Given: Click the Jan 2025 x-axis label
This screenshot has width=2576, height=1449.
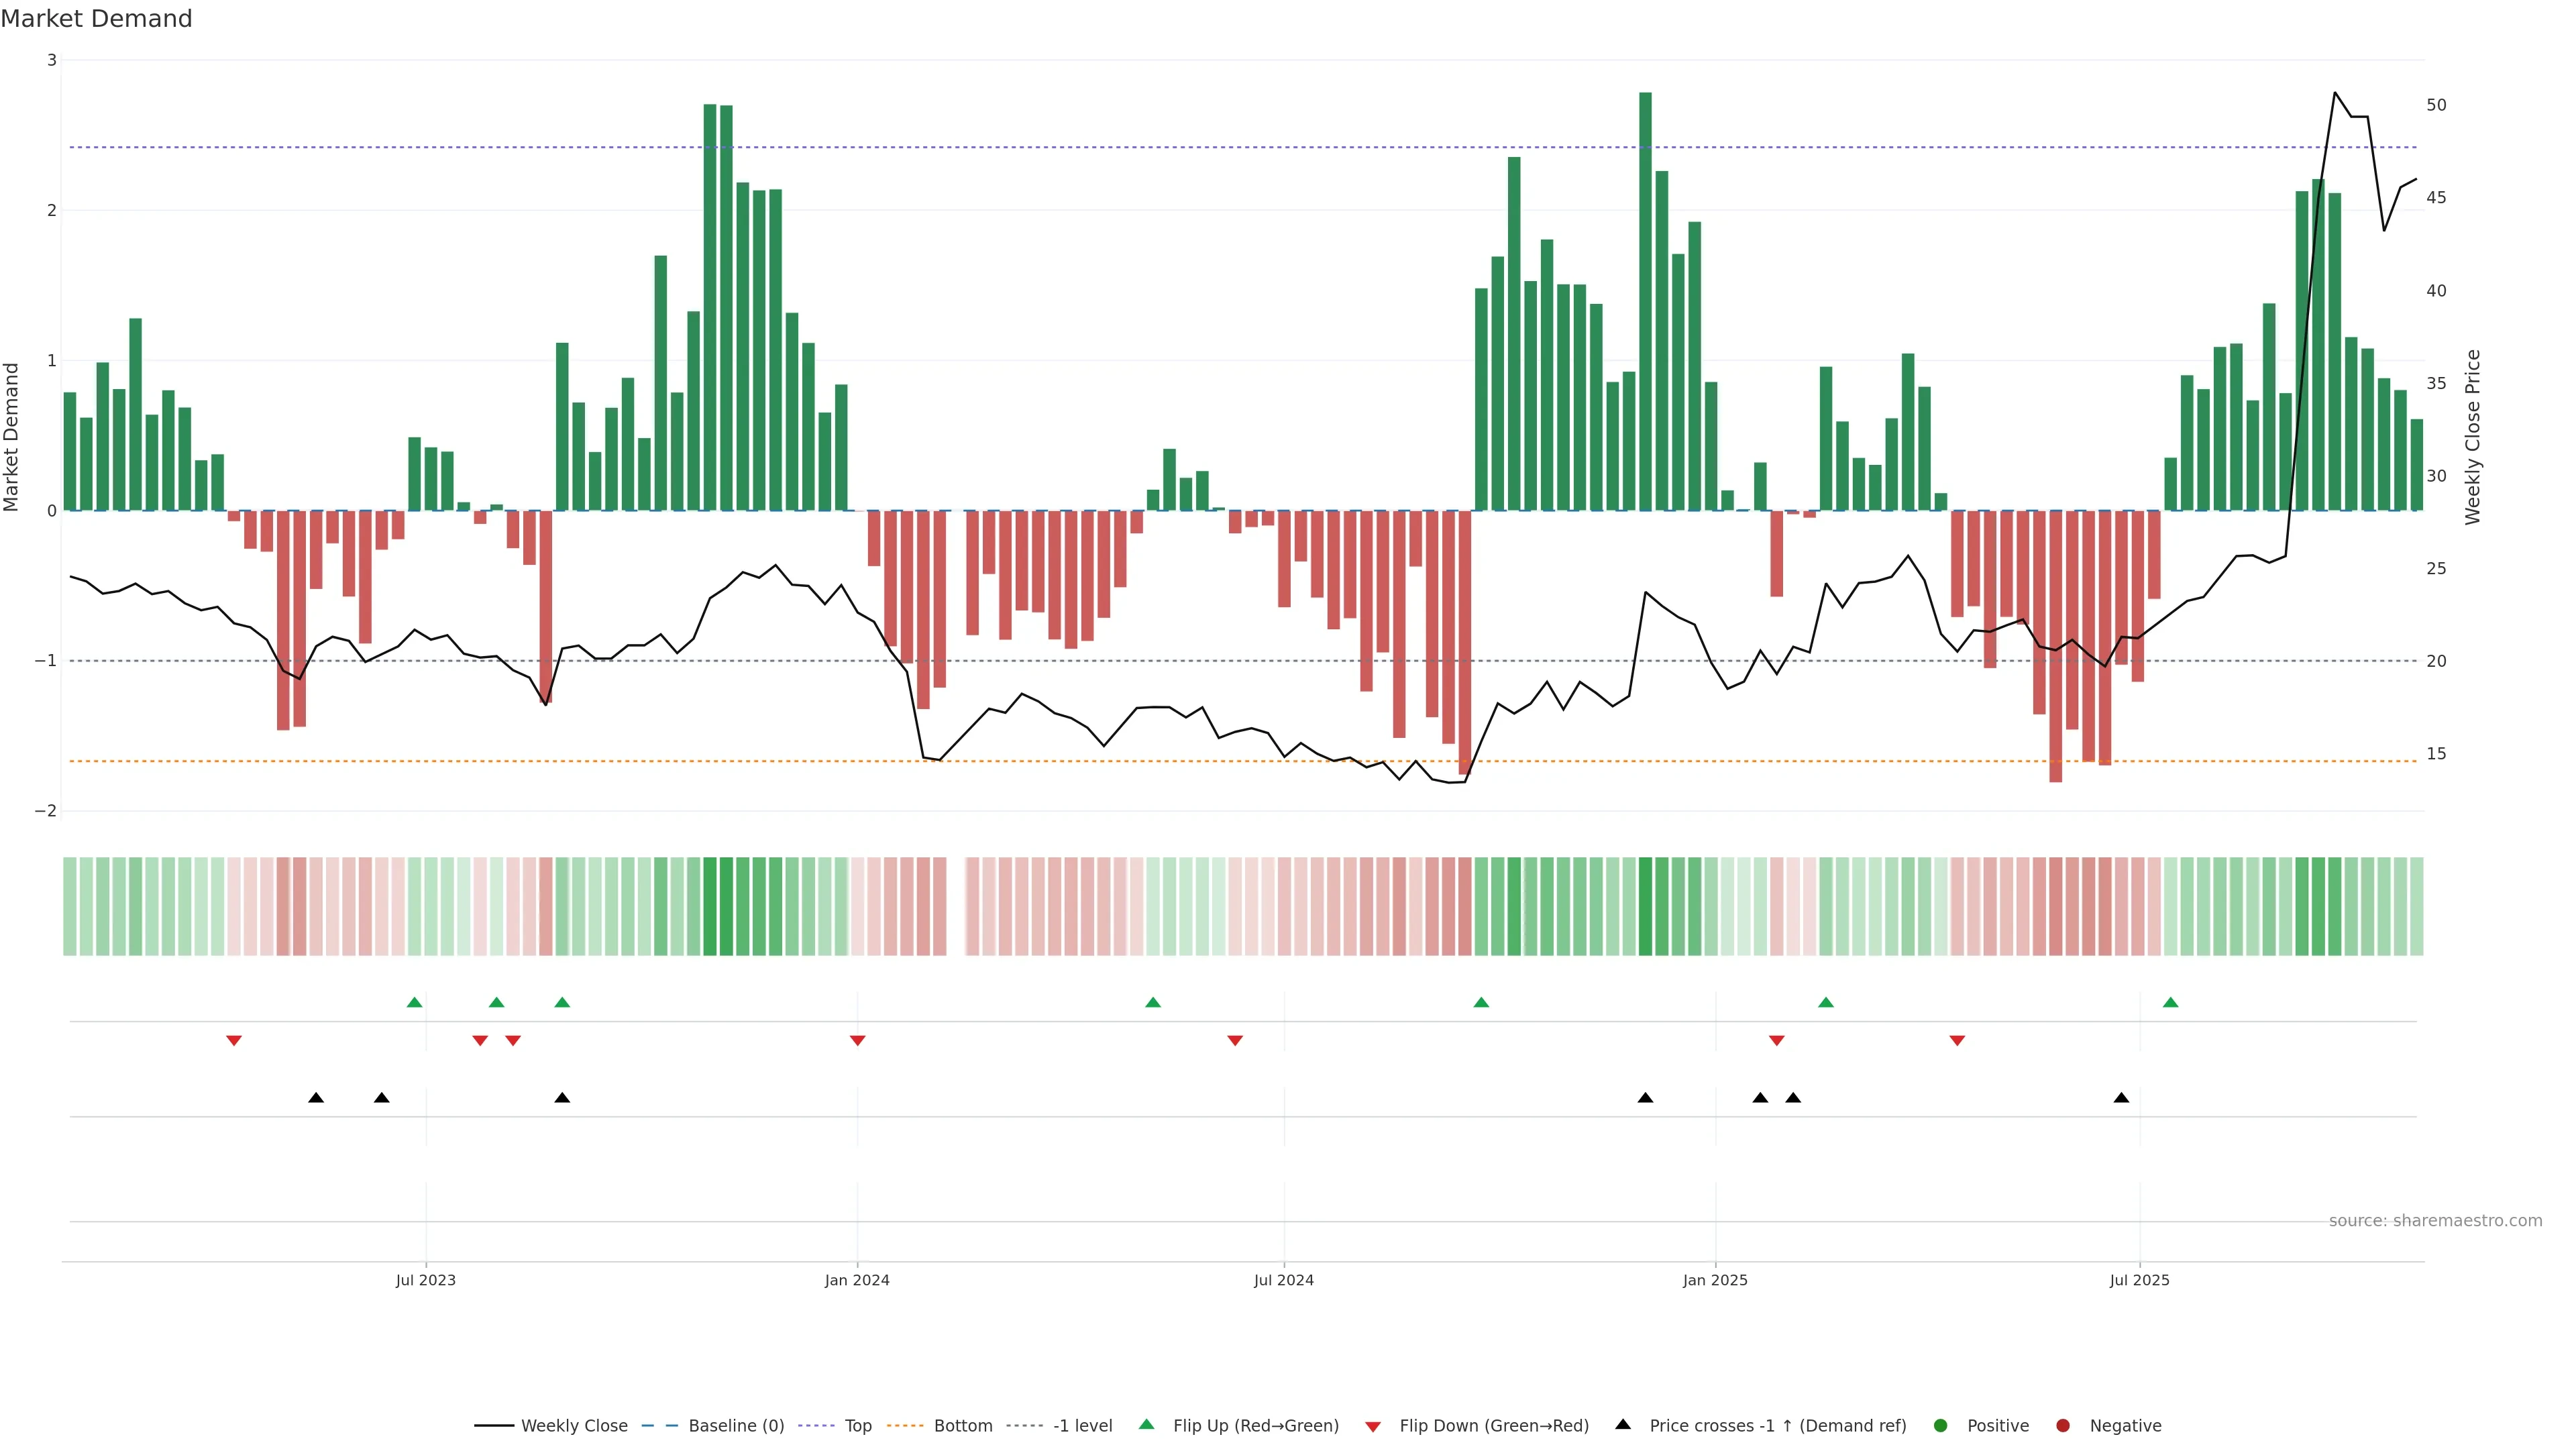Looking at the screenshot, I should point(1715,1280).
